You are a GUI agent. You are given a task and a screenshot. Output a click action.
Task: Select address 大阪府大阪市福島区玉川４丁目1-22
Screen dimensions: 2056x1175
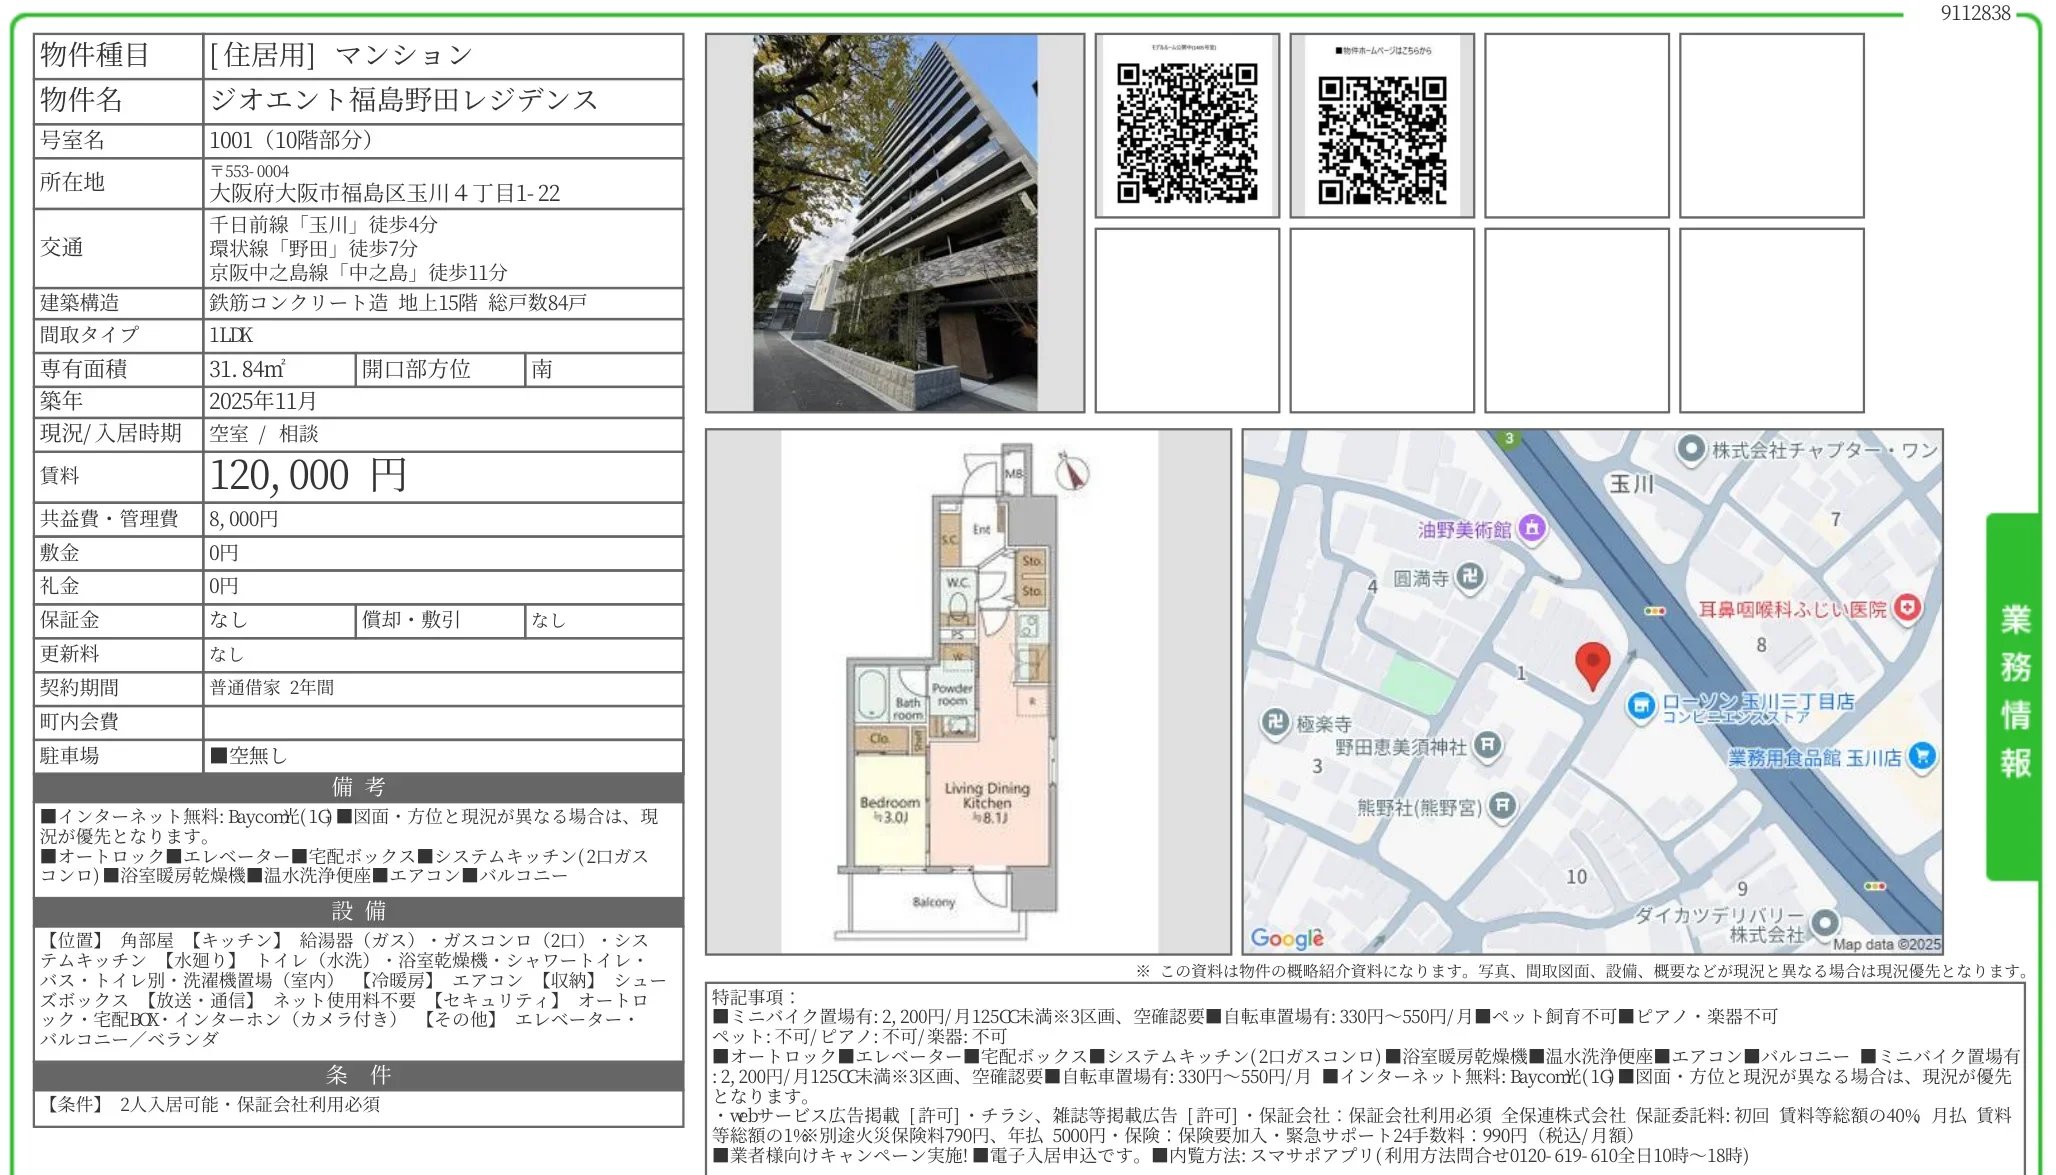[385, 193]
